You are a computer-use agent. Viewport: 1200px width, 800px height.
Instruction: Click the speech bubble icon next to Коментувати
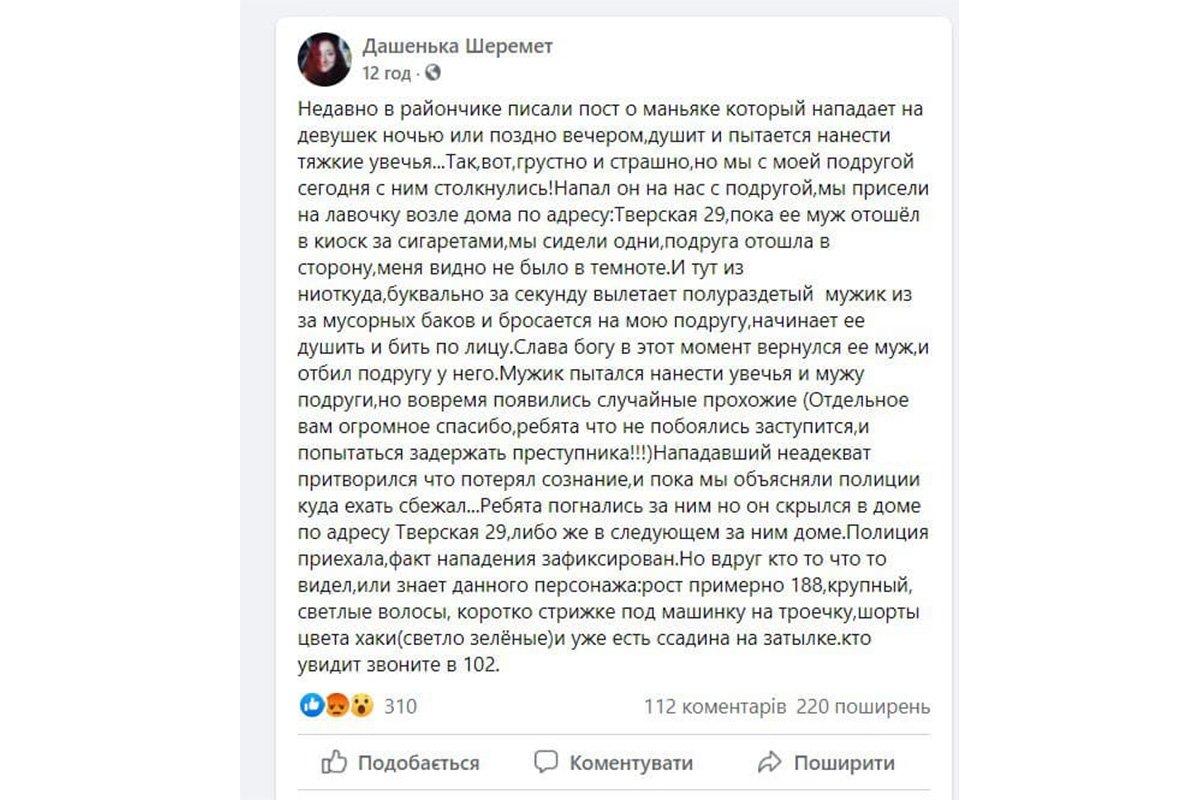(547, 762)
